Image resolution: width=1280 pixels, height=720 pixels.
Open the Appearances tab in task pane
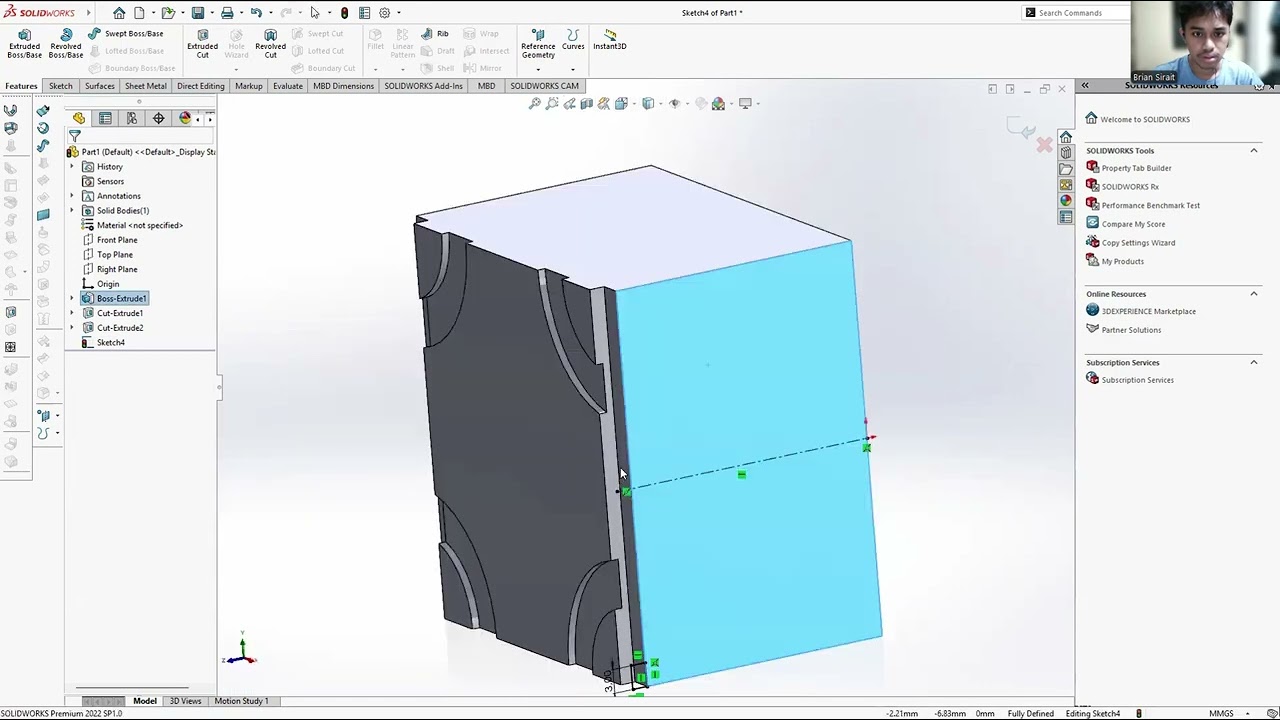coord(1066,200)
